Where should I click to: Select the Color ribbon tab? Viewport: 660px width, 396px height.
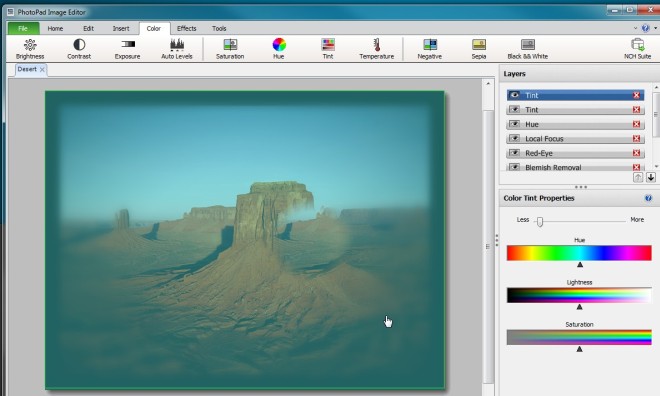point(154,28)
